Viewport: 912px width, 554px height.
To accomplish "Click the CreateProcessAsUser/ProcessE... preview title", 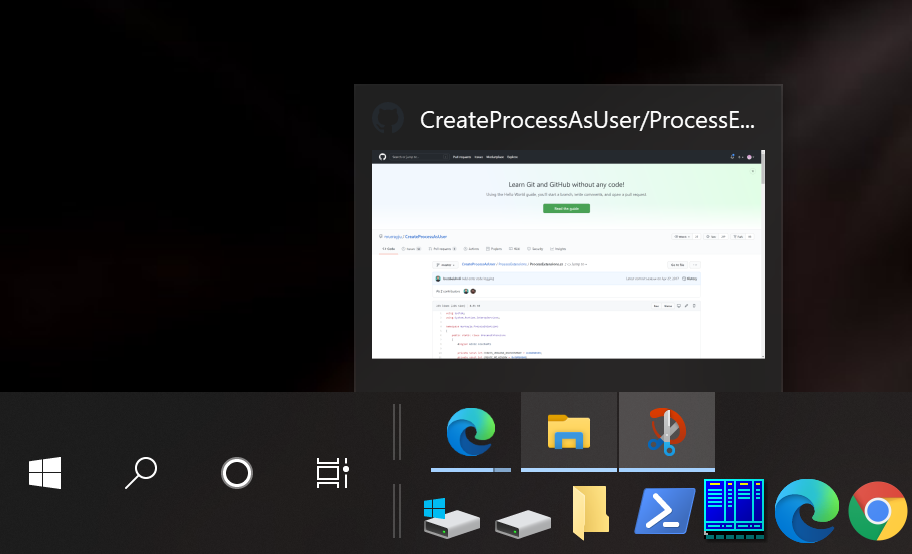I will point(587,120).
